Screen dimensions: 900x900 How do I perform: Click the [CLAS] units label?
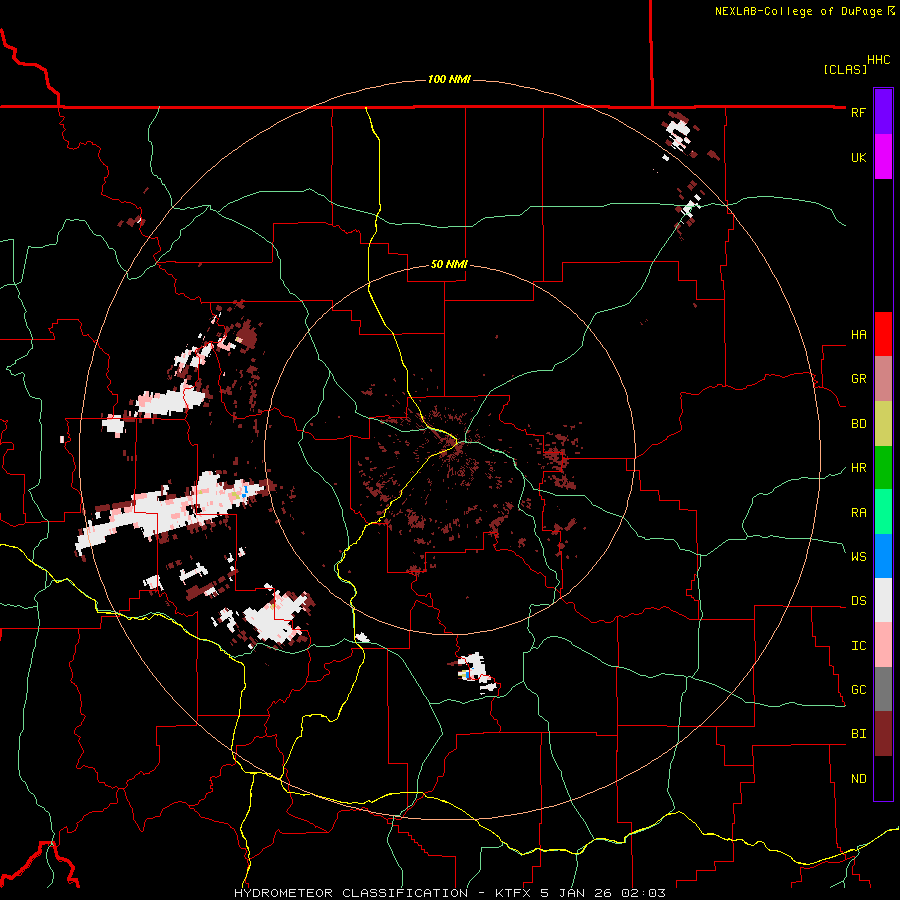(845, 69)
